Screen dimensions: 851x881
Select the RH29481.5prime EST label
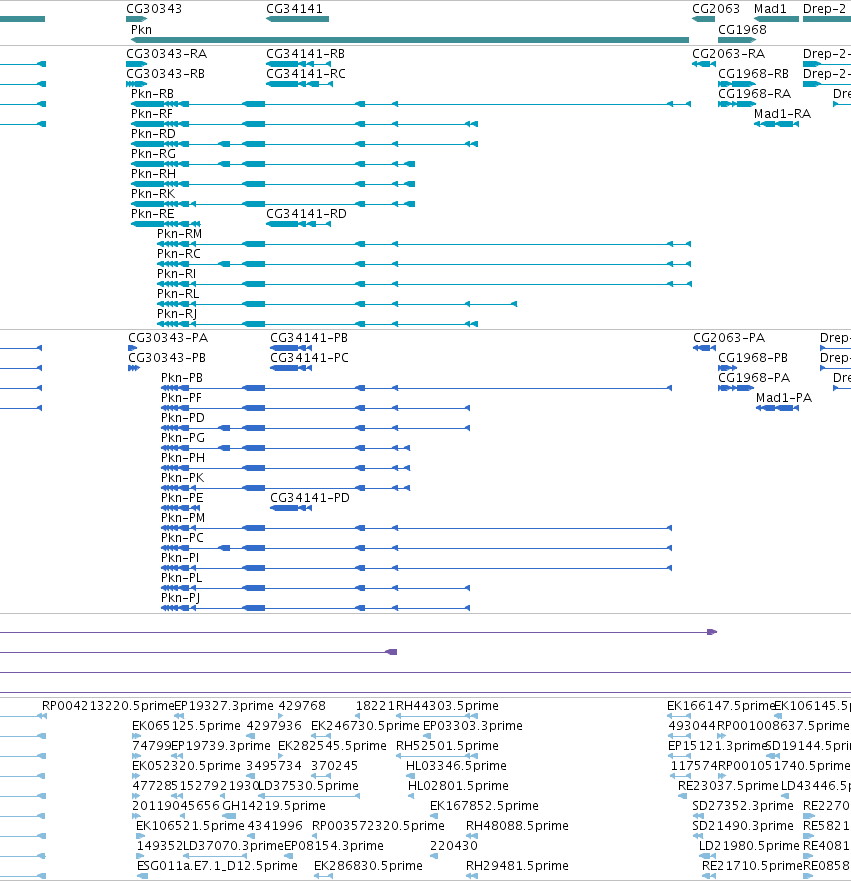pos(517,866)
